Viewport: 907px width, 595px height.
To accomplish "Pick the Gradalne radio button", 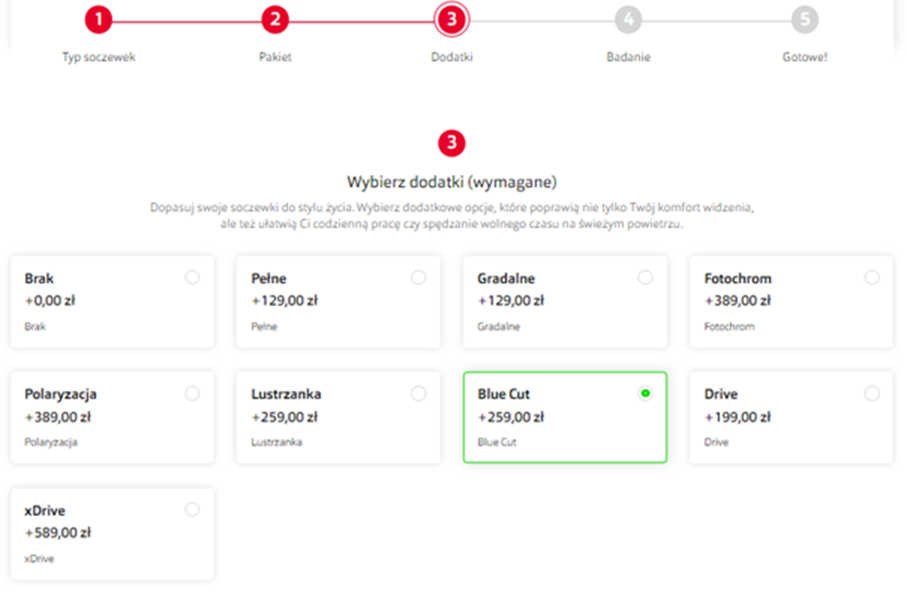I will pyautogui.click(x=645, y=278).
